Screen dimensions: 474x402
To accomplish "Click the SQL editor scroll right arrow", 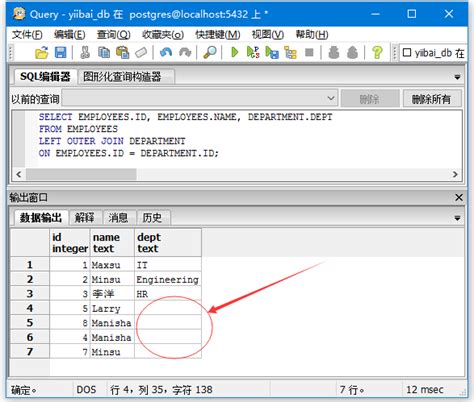I will click(x=455, y=174).
